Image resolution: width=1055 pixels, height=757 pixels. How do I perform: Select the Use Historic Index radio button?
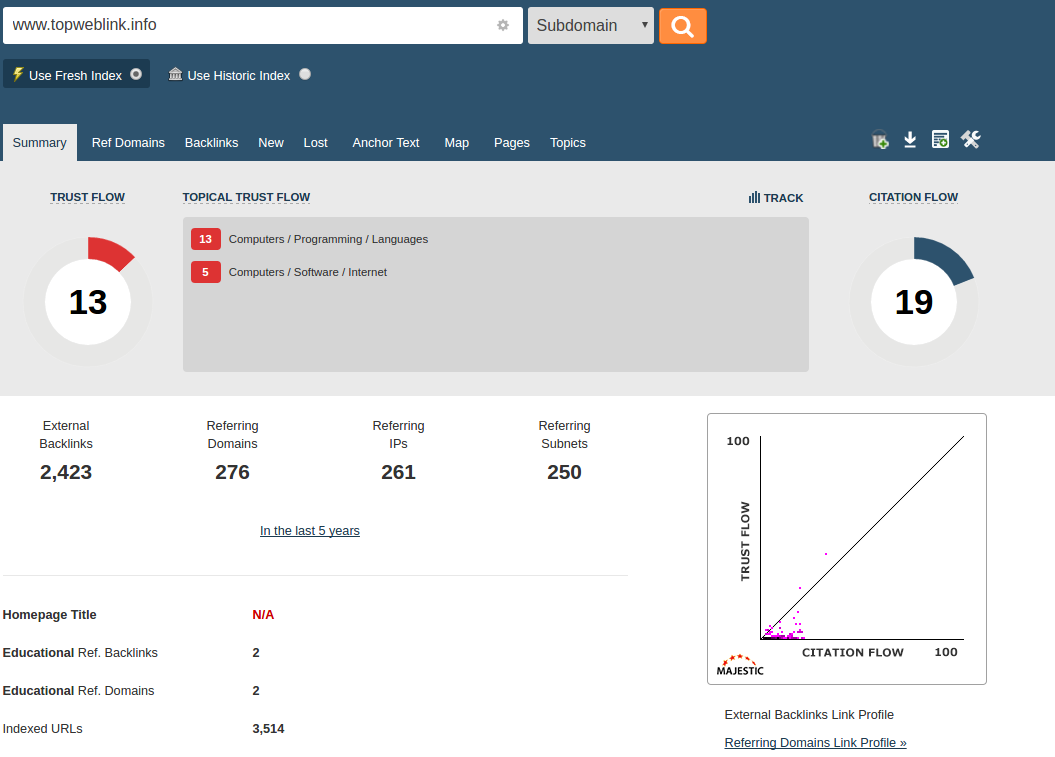click(x=305, y=74)
